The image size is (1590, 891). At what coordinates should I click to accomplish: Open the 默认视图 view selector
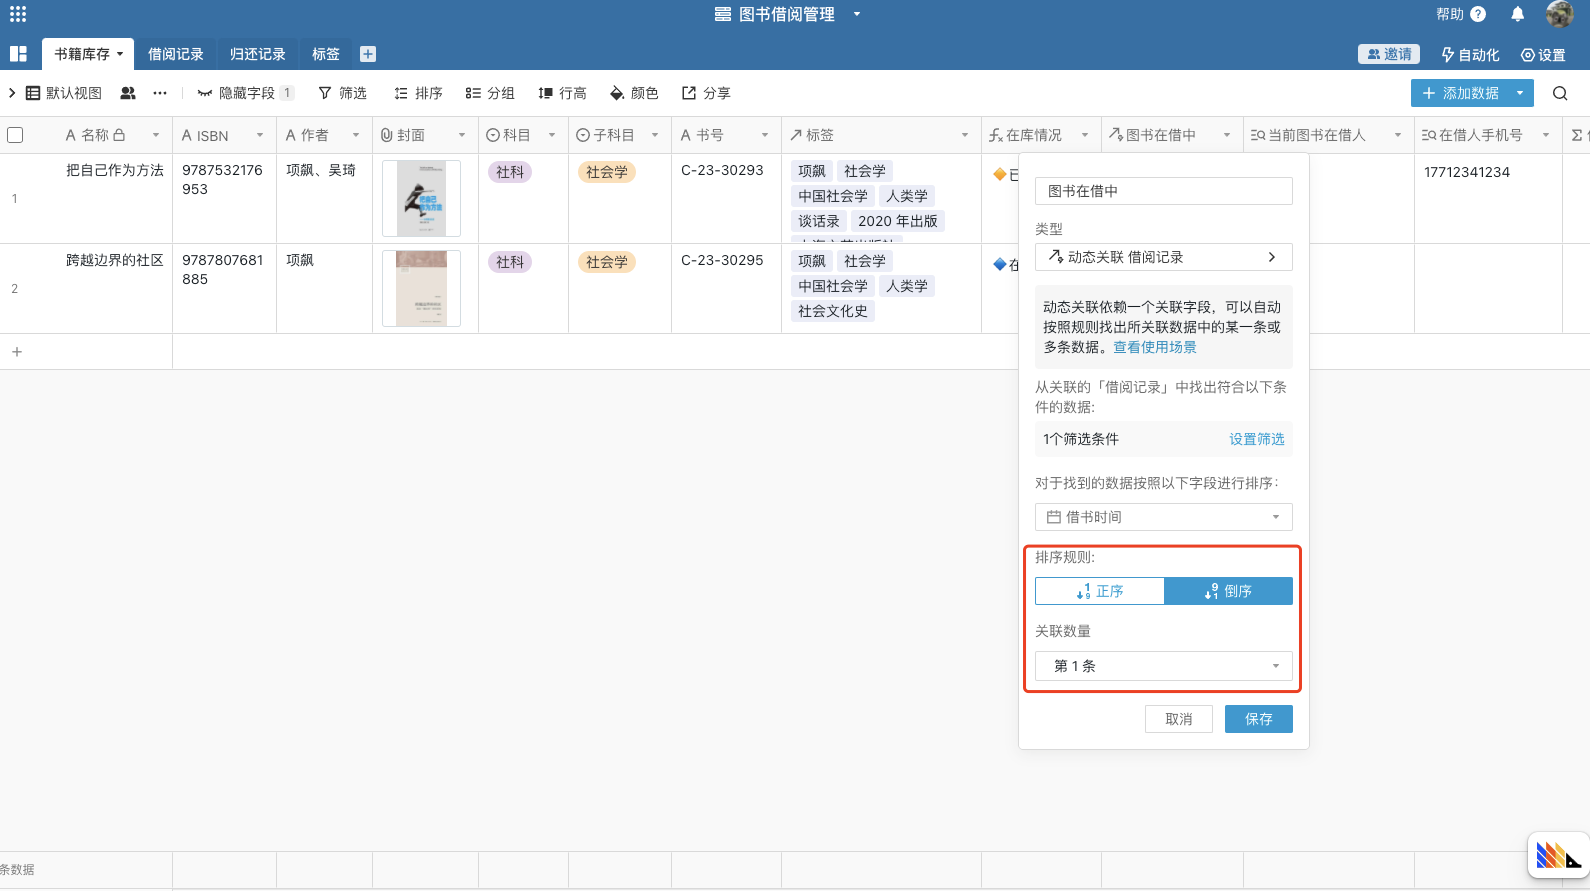(64, 93)
